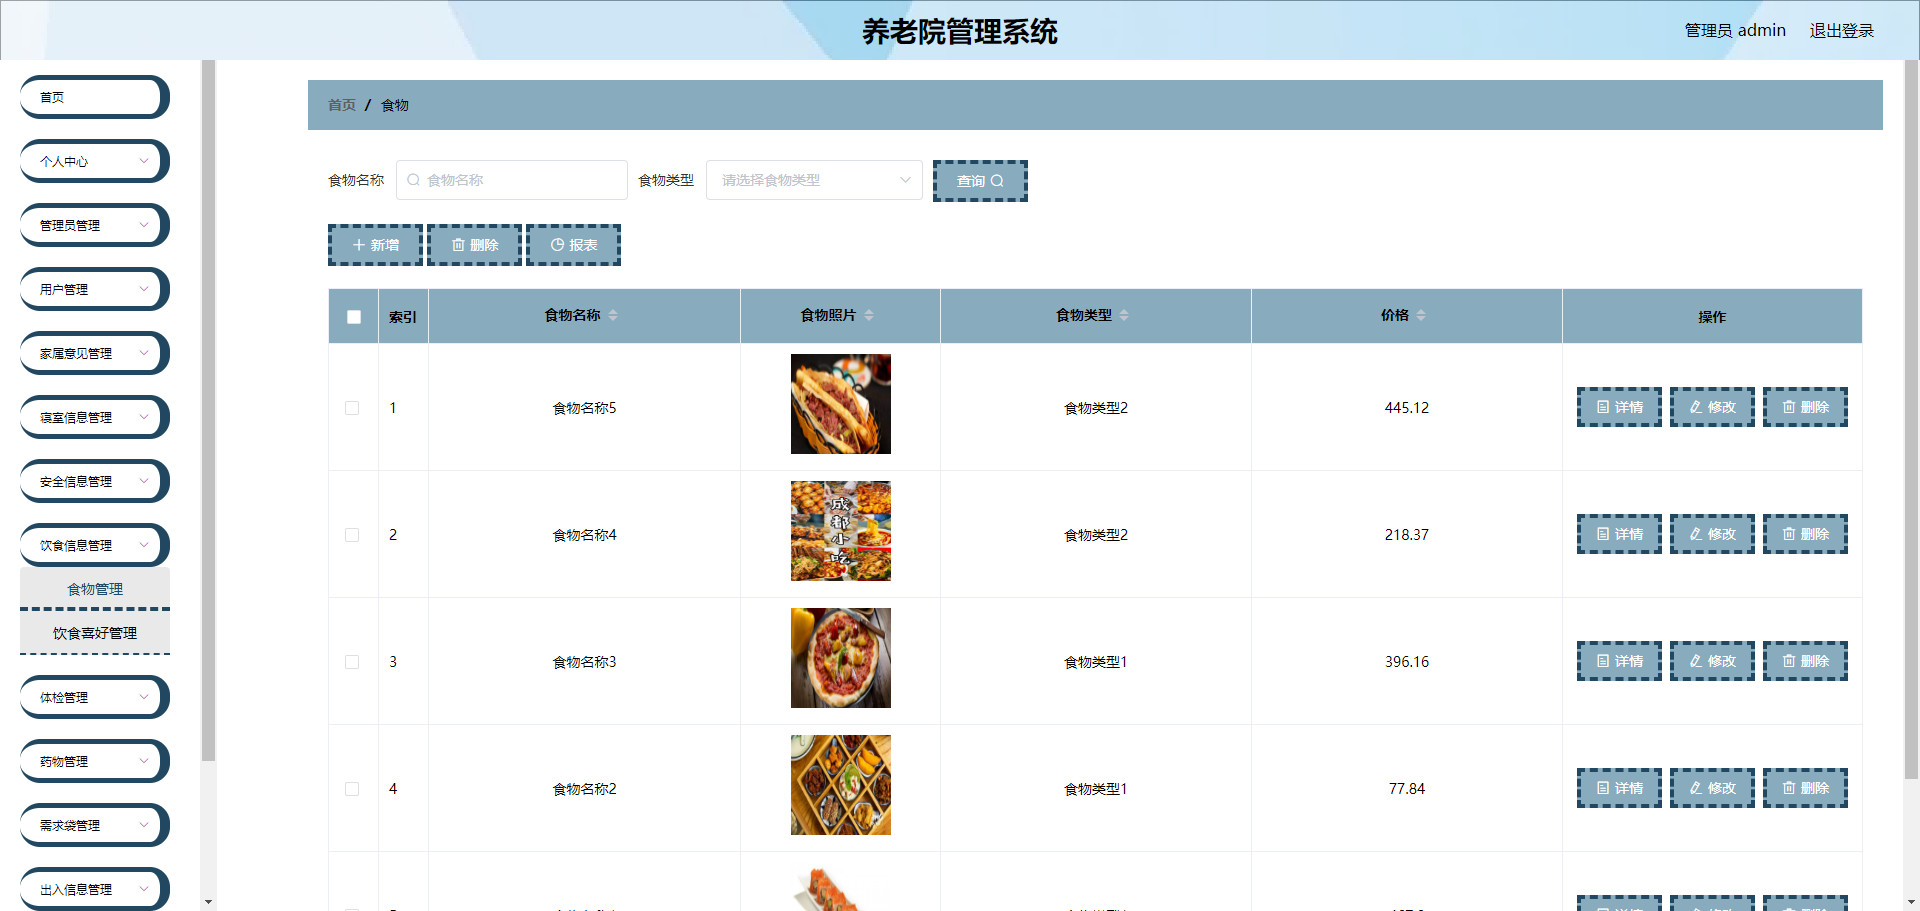This screenshot has height=911, width=1920.
Task: Toggle the select-all checkbox in table header
Action: point(354,317)
